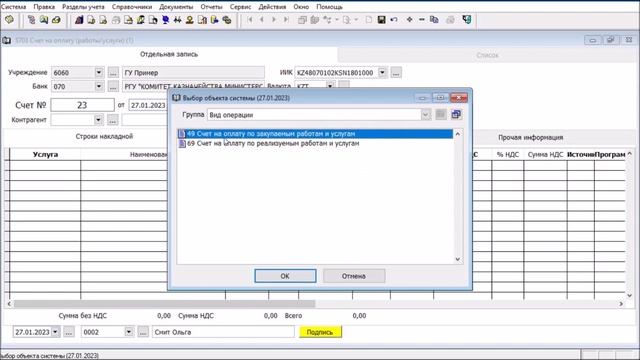Click the ГУ Пример name field
Viewport: 640px width, 360px height.
(x=193, y=73)
